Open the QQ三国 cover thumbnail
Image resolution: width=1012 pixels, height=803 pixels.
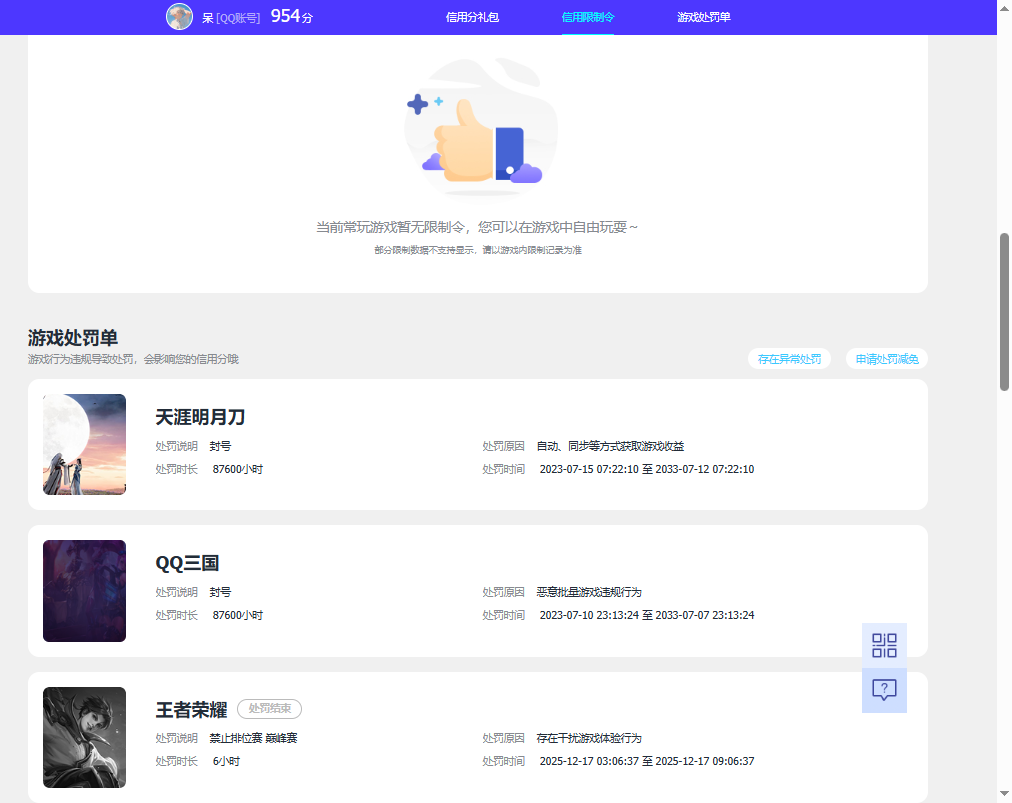pos(85,591)
